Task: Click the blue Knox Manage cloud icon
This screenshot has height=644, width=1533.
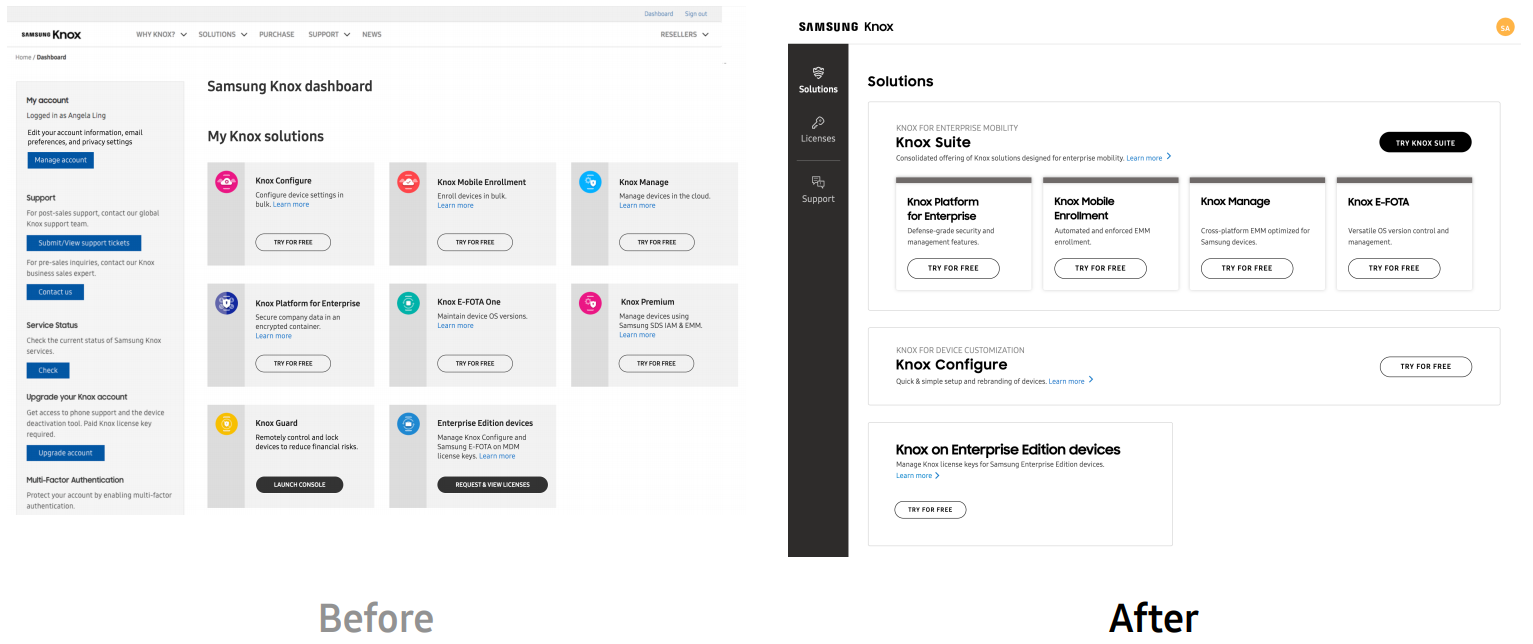Action: pos(591,181)
